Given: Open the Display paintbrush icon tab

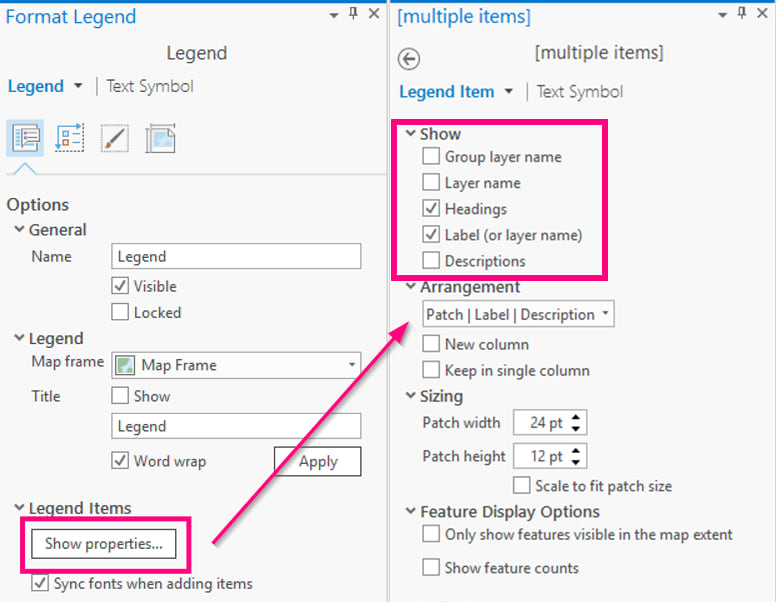Looking at the screenshot, I should [x=114, y=138].
